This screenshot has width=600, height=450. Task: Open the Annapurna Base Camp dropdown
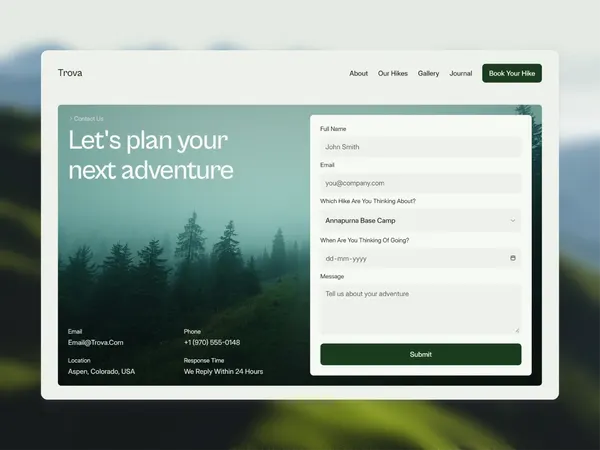click(421, 220)
